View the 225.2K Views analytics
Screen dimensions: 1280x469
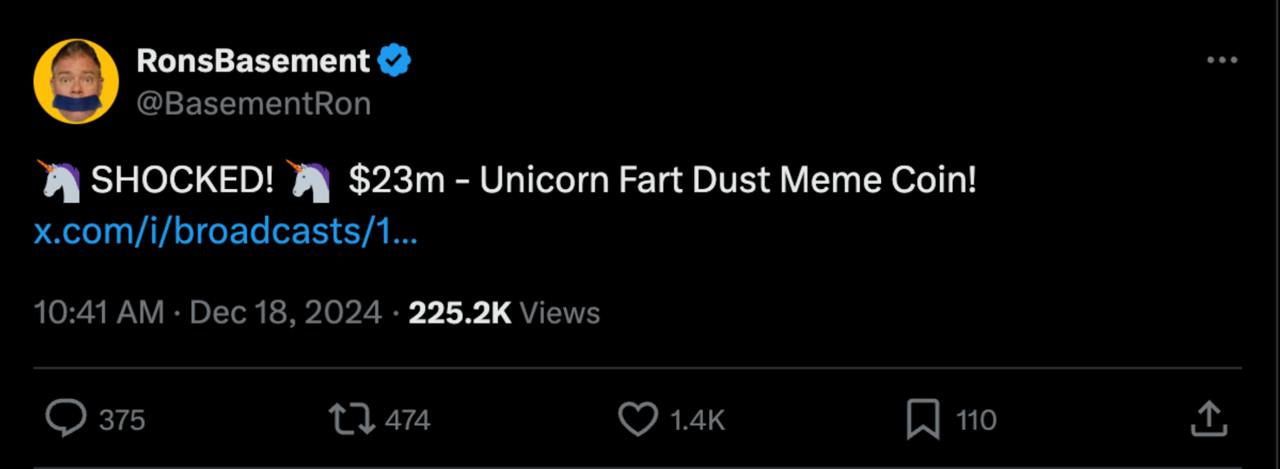[504, 313]
